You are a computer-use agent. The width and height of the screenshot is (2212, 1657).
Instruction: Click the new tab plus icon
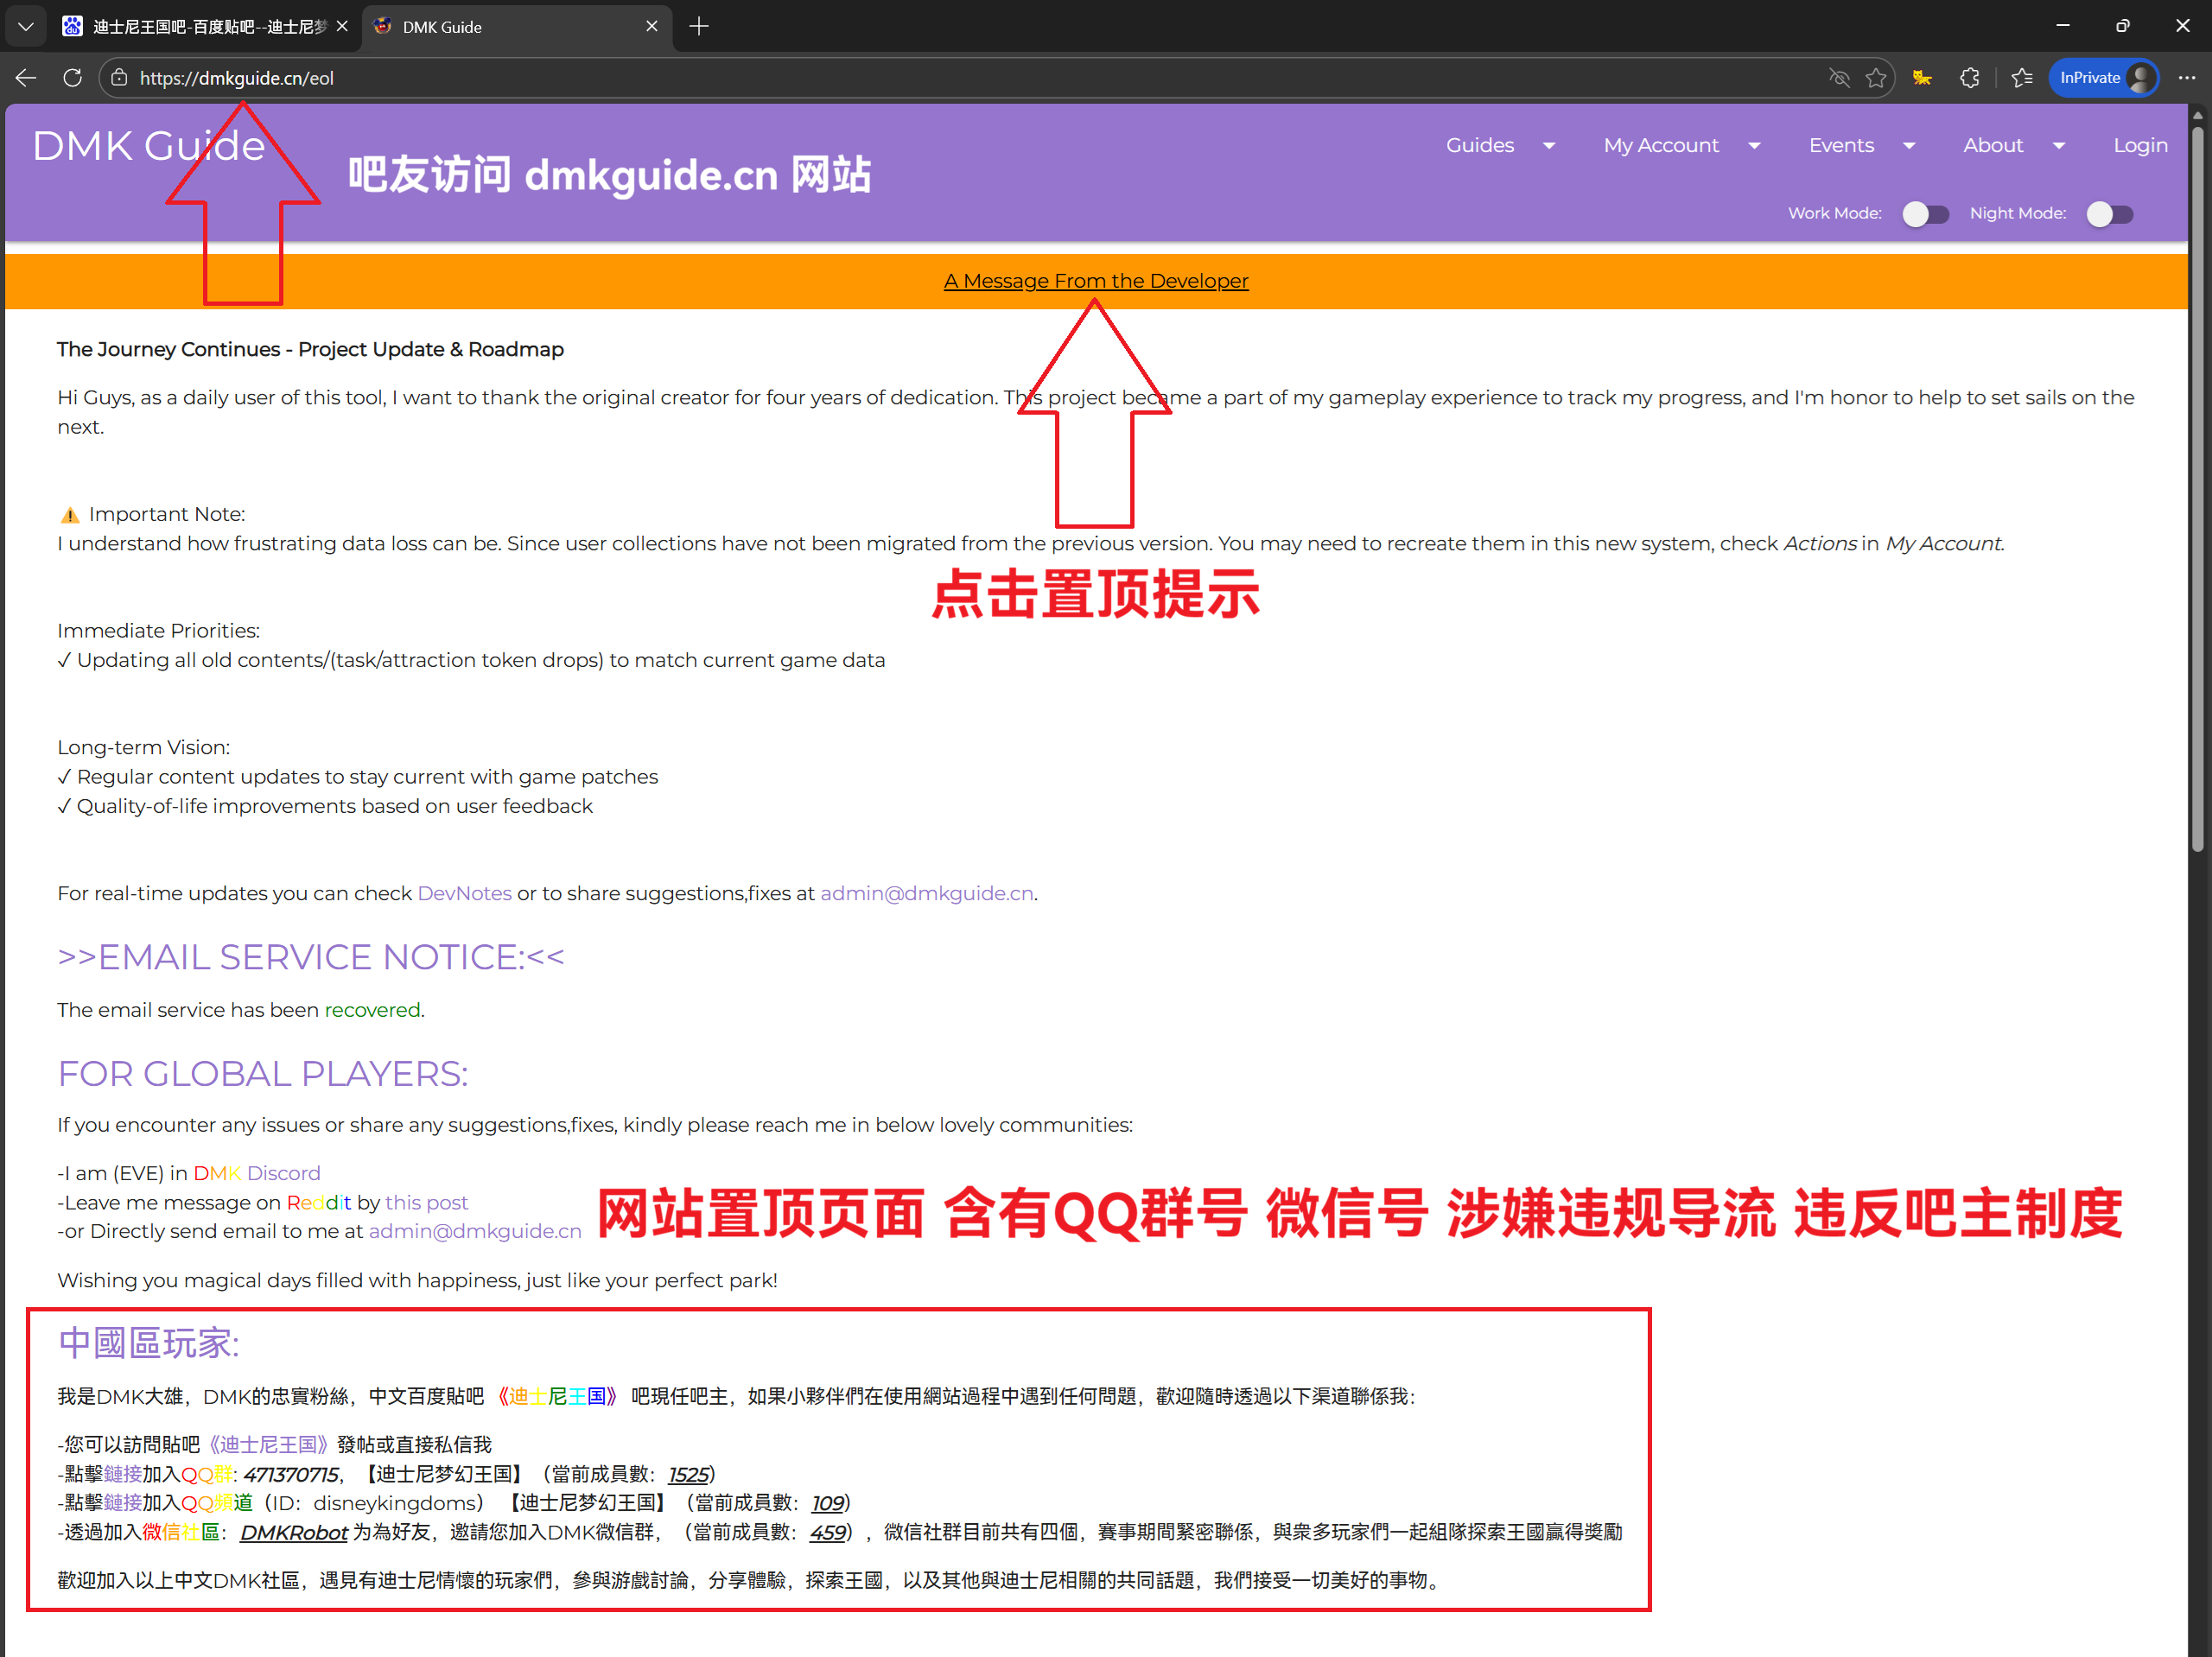coord(699,27)
